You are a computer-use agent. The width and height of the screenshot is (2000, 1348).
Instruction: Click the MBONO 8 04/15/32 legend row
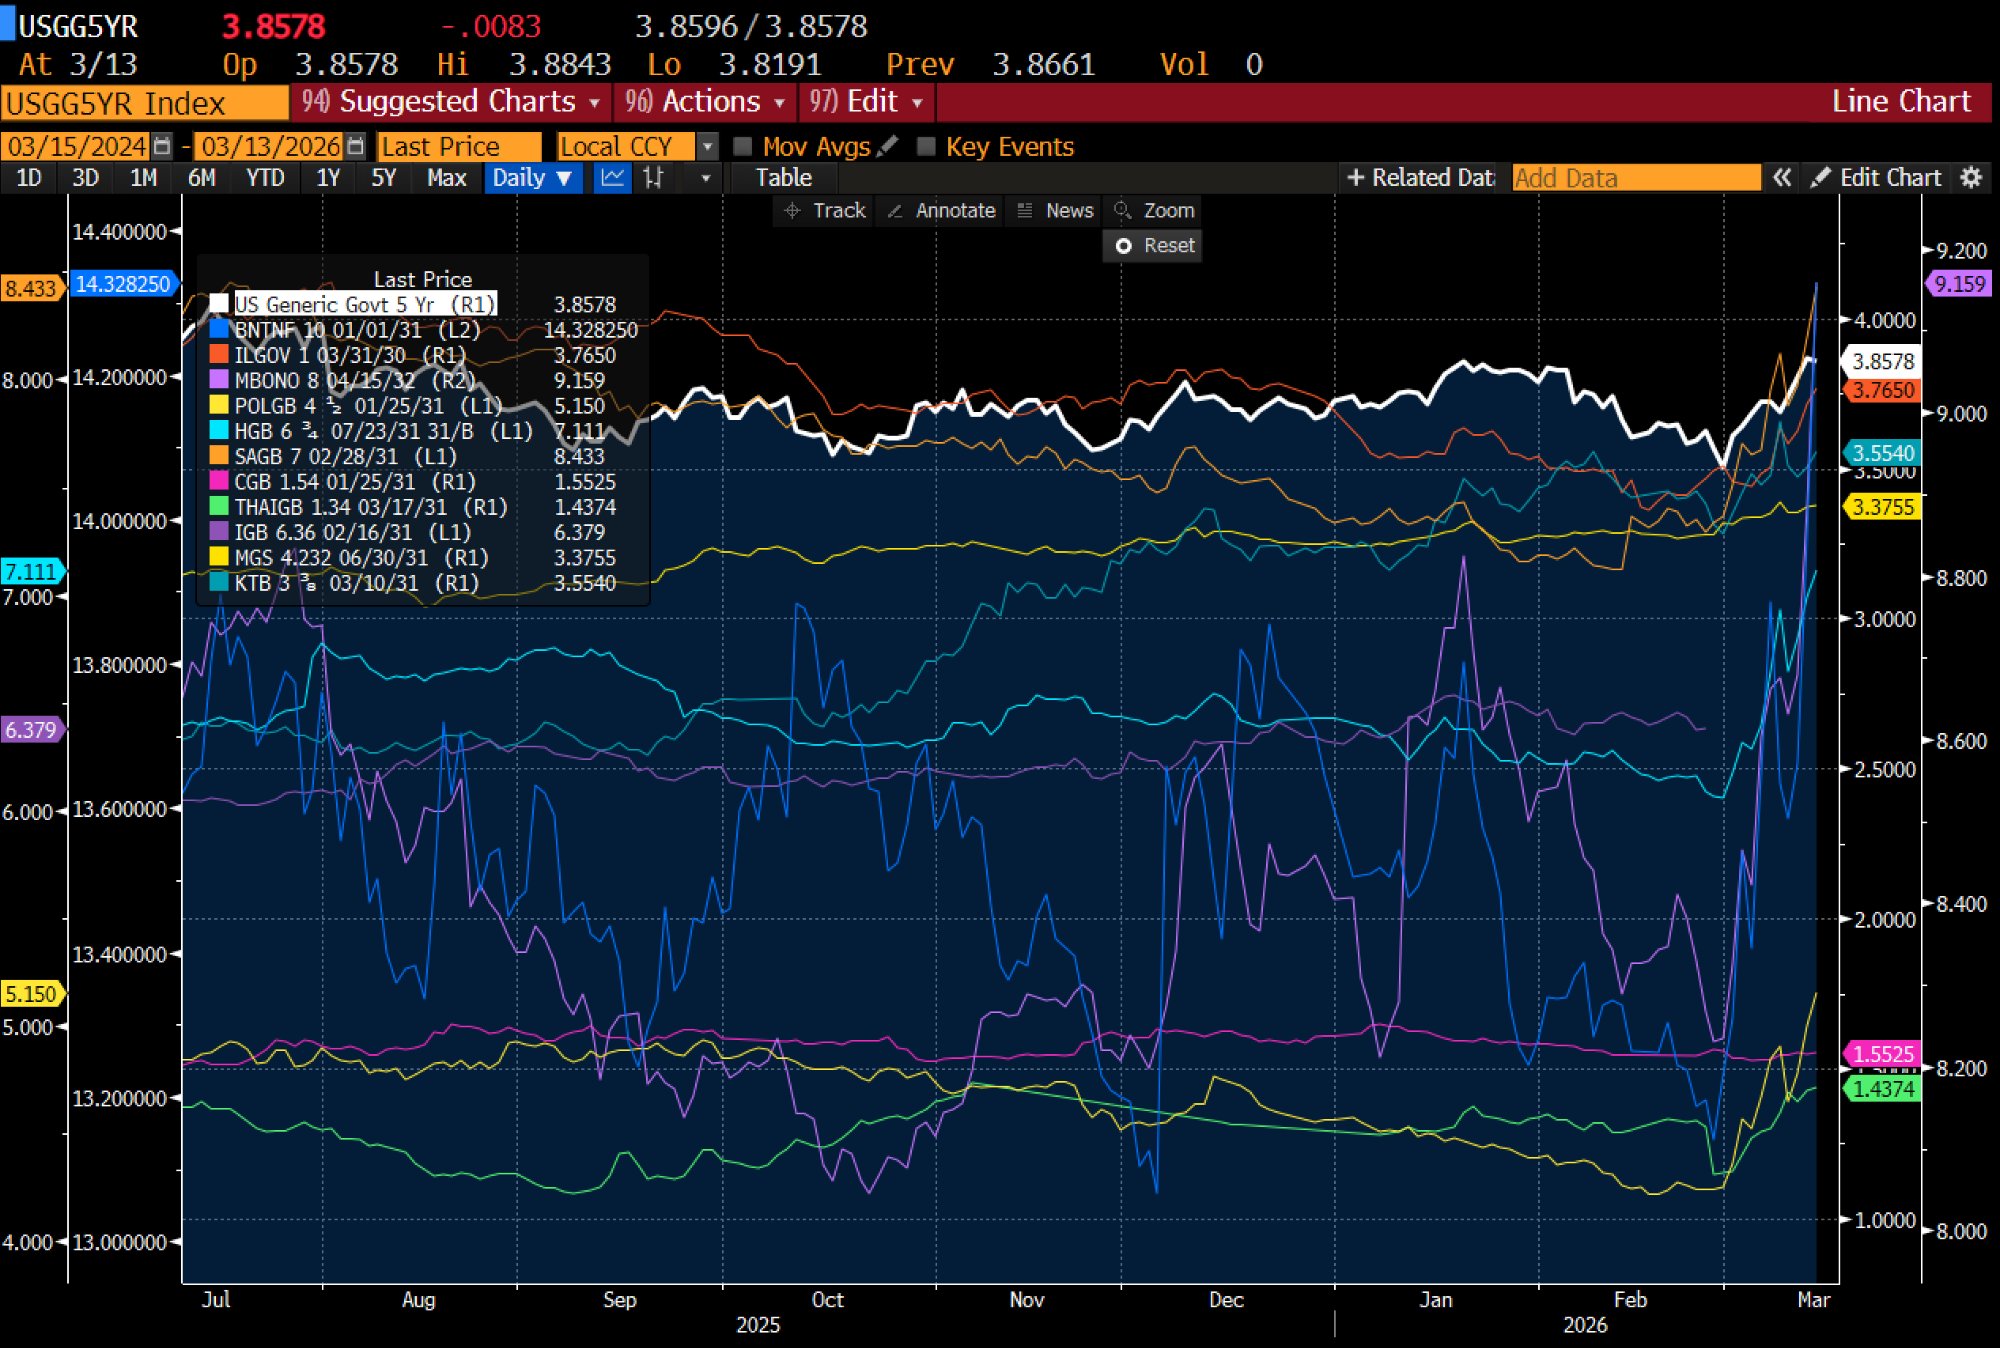(423, 380)
